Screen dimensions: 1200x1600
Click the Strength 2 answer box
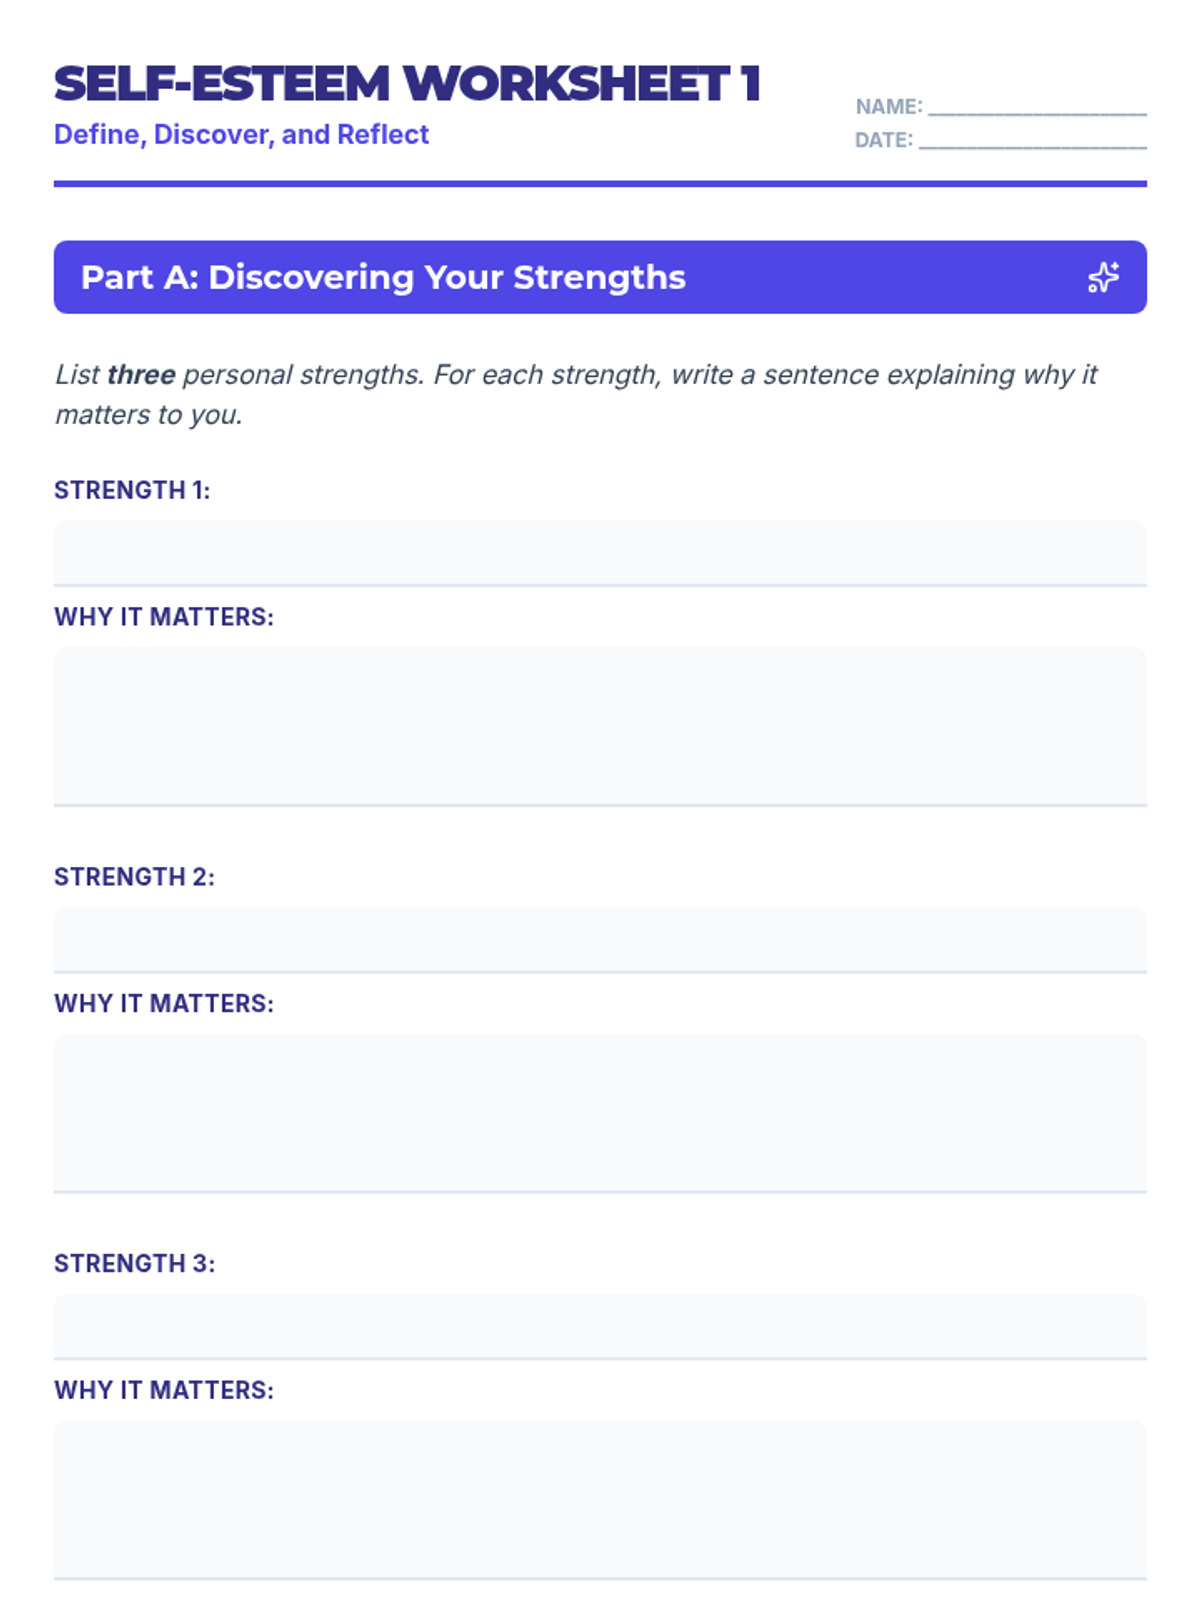coord(600,938)
